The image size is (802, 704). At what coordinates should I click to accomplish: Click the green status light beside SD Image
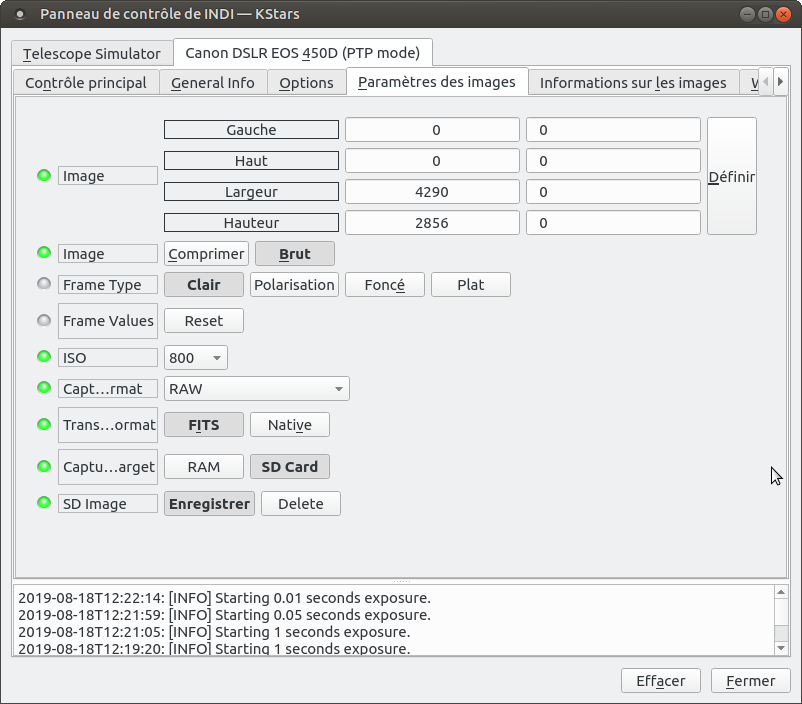coord(44,502)
